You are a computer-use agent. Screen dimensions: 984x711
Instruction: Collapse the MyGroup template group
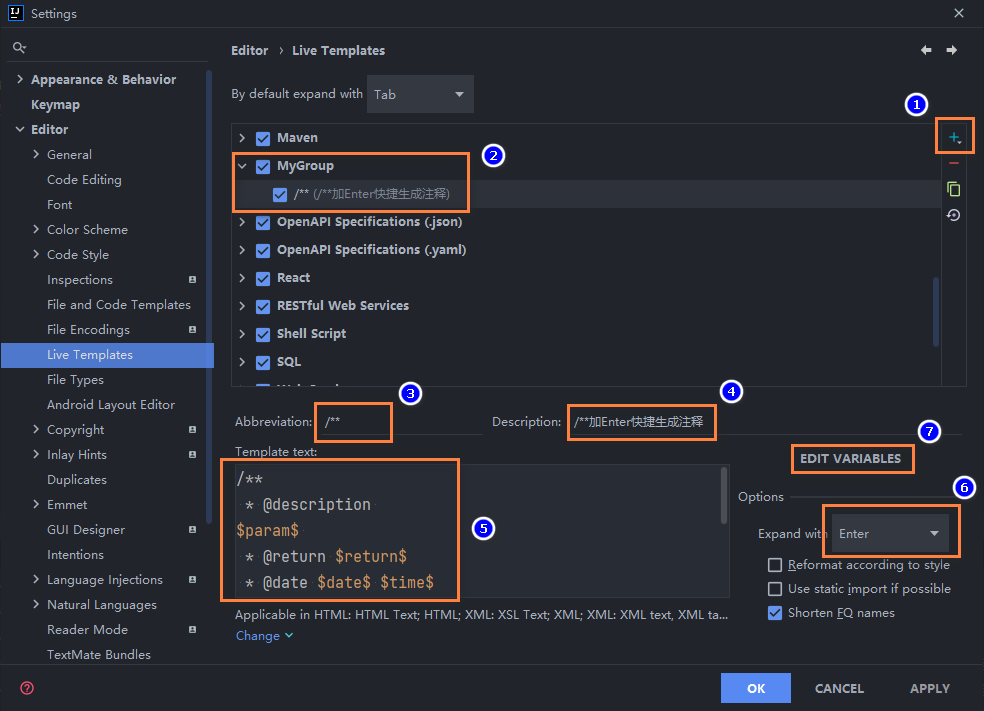[x=242, y=166]
